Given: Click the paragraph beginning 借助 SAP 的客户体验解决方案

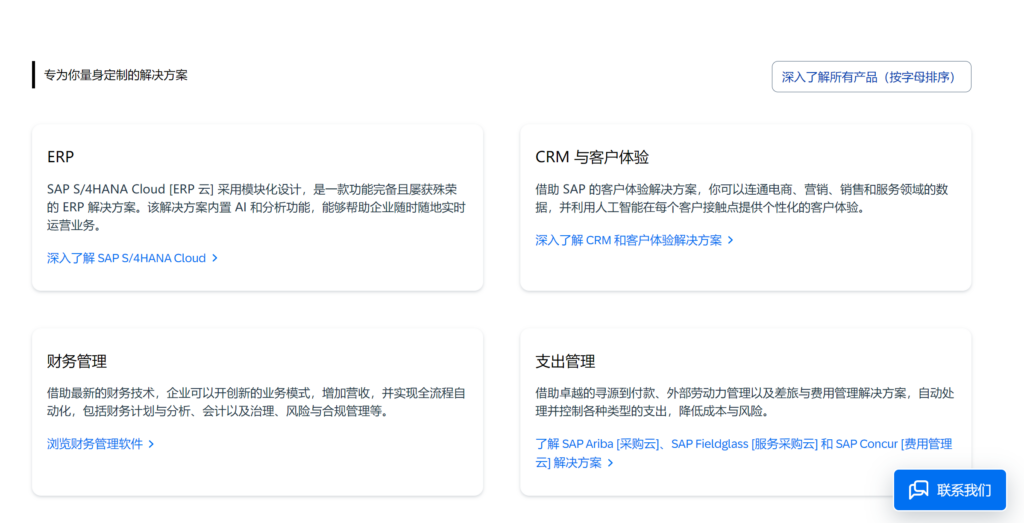Looking at the screenshot, I should 742,198.
